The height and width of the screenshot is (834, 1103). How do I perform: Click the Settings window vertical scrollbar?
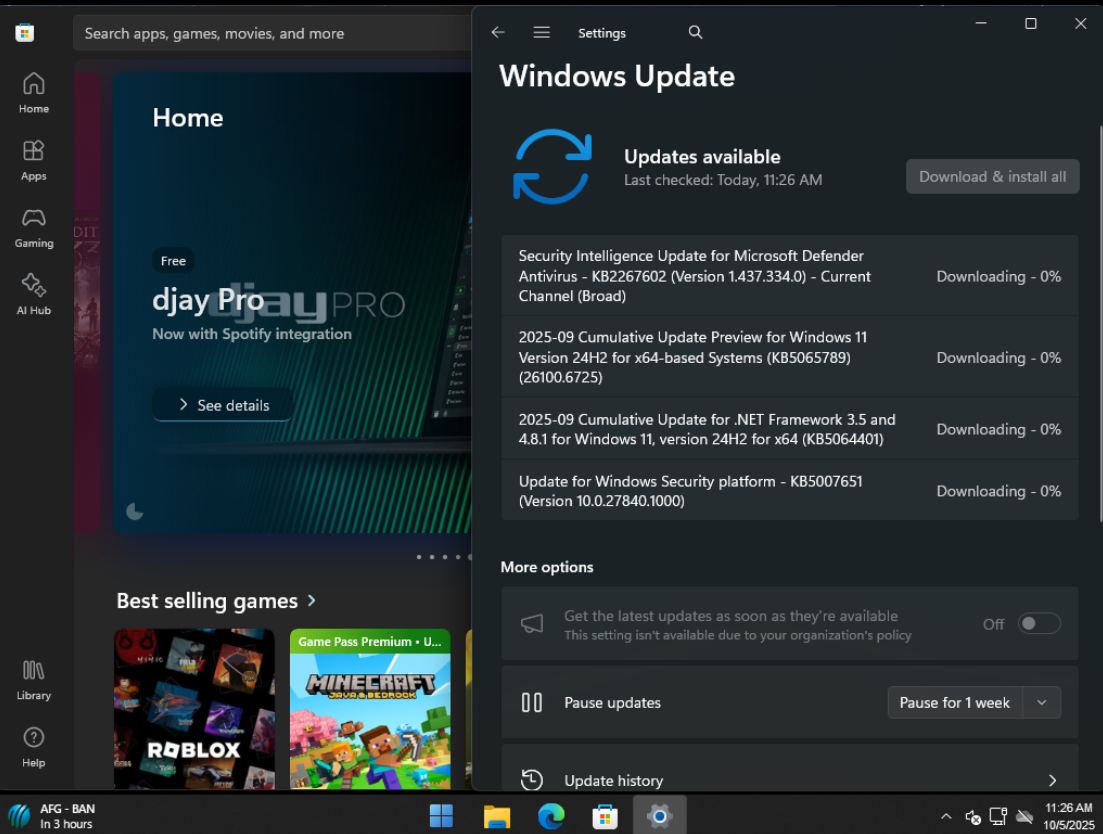[x=1100, y=323]
